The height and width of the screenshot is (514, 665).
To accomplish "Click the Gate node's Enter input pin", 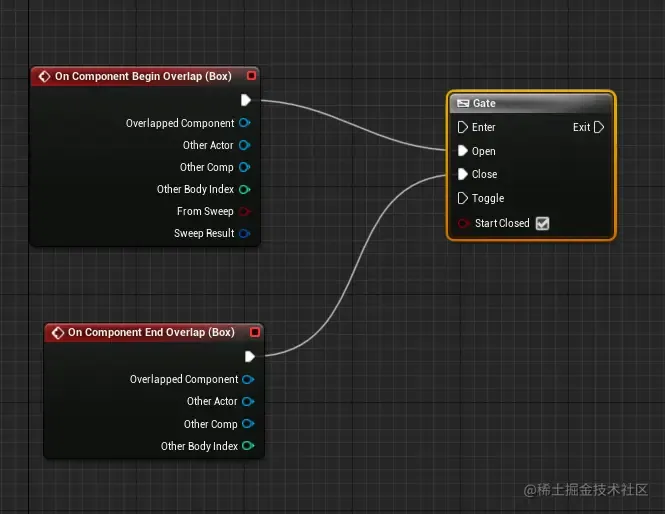I will point(462,127).
